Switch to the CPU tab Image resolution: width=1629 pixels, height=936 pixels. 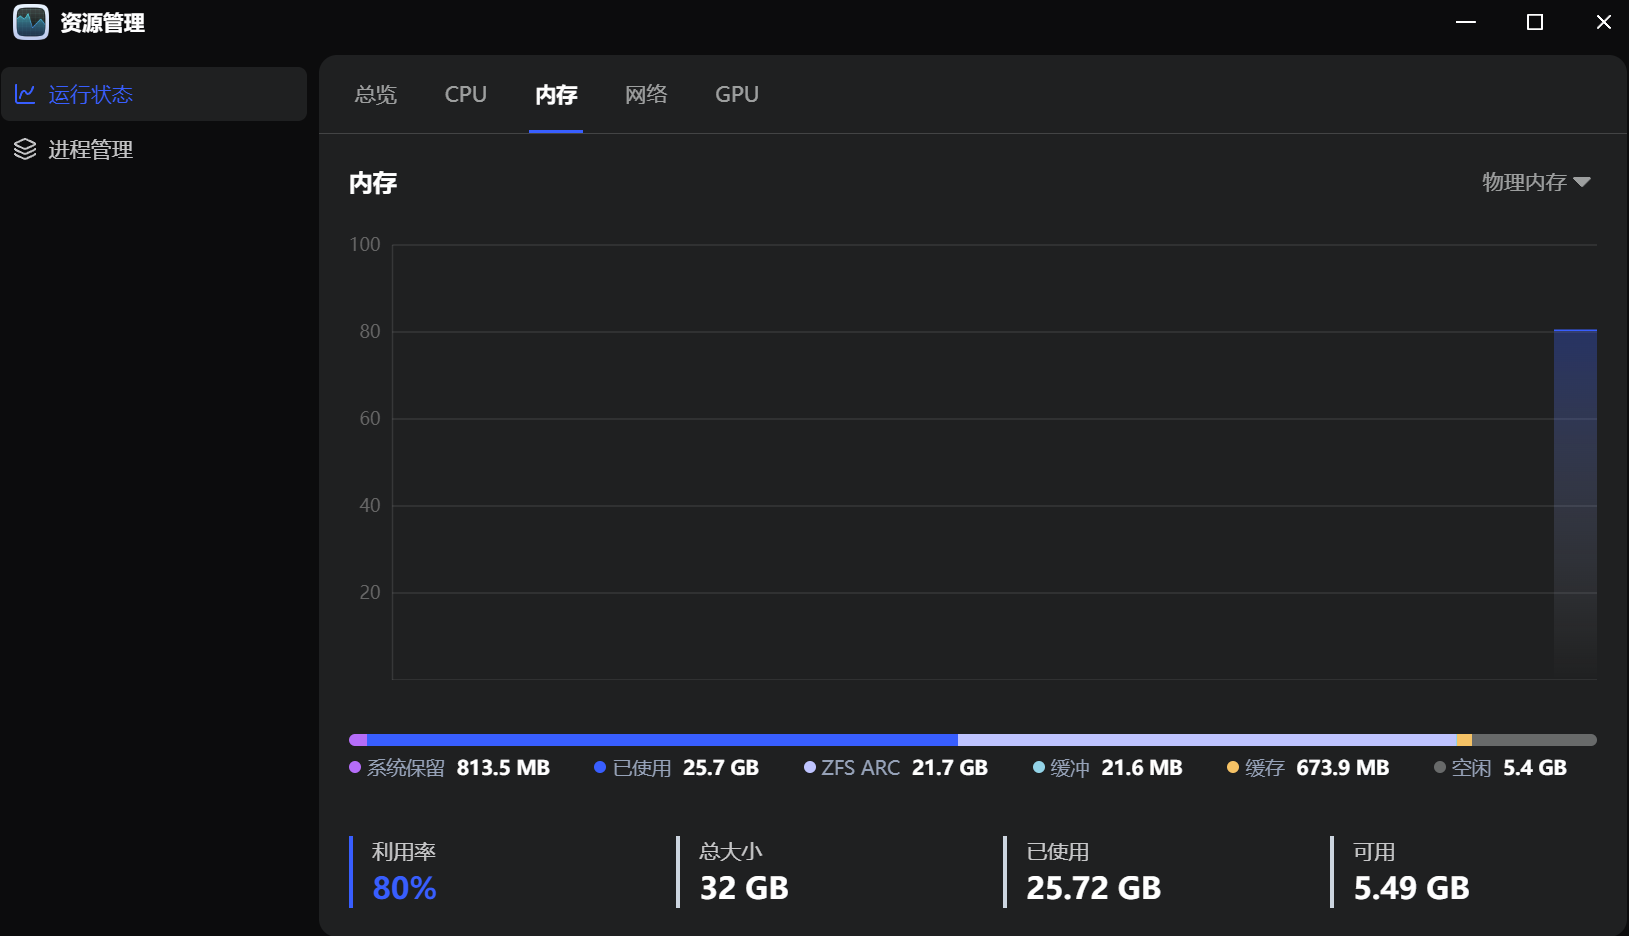click(x=466, y=94)
